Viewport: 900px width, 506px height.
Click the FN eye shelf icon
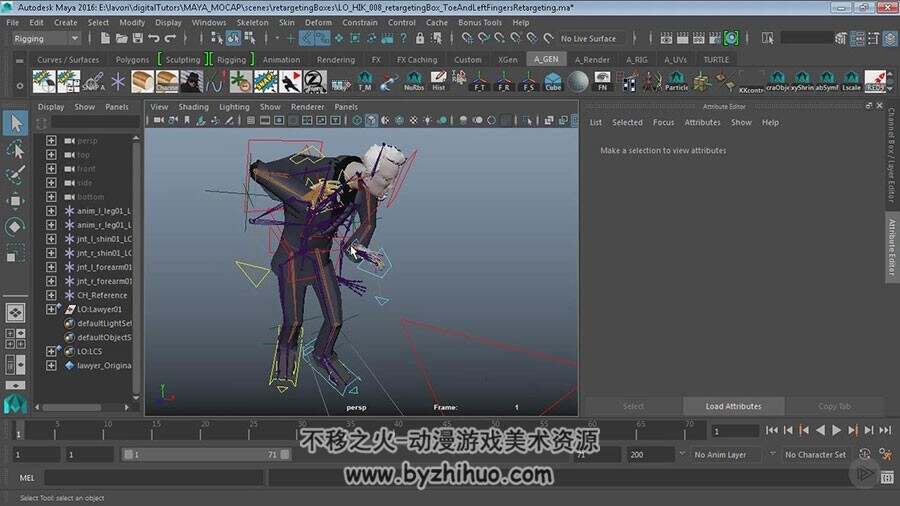(602, 81)
